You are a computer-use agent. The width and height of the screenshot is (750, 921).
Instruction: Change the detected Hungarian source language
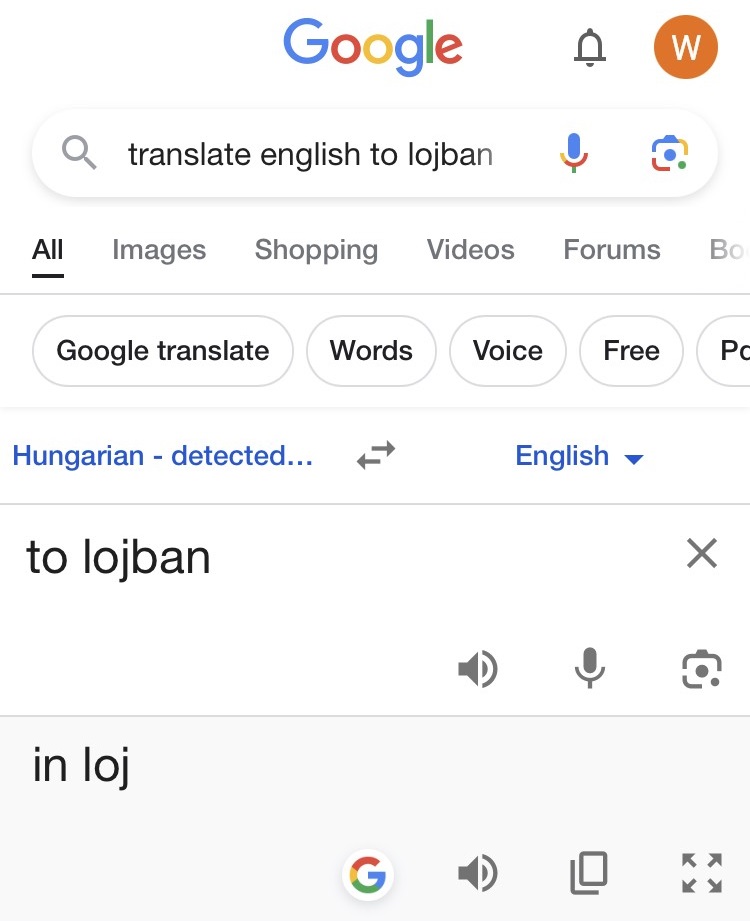(162, 457)
